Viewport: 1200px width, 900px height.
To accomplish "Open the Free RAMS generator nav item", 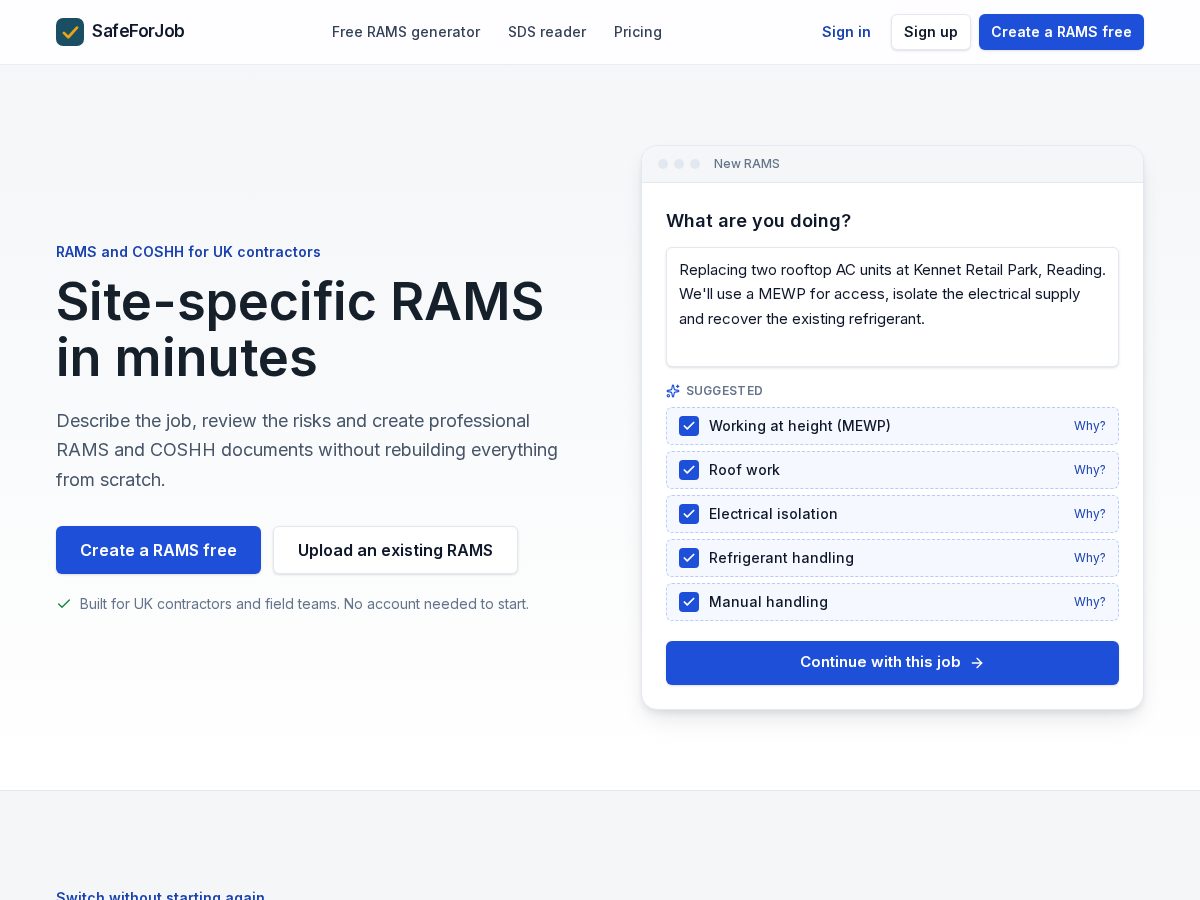I will (x=406, y=32).
